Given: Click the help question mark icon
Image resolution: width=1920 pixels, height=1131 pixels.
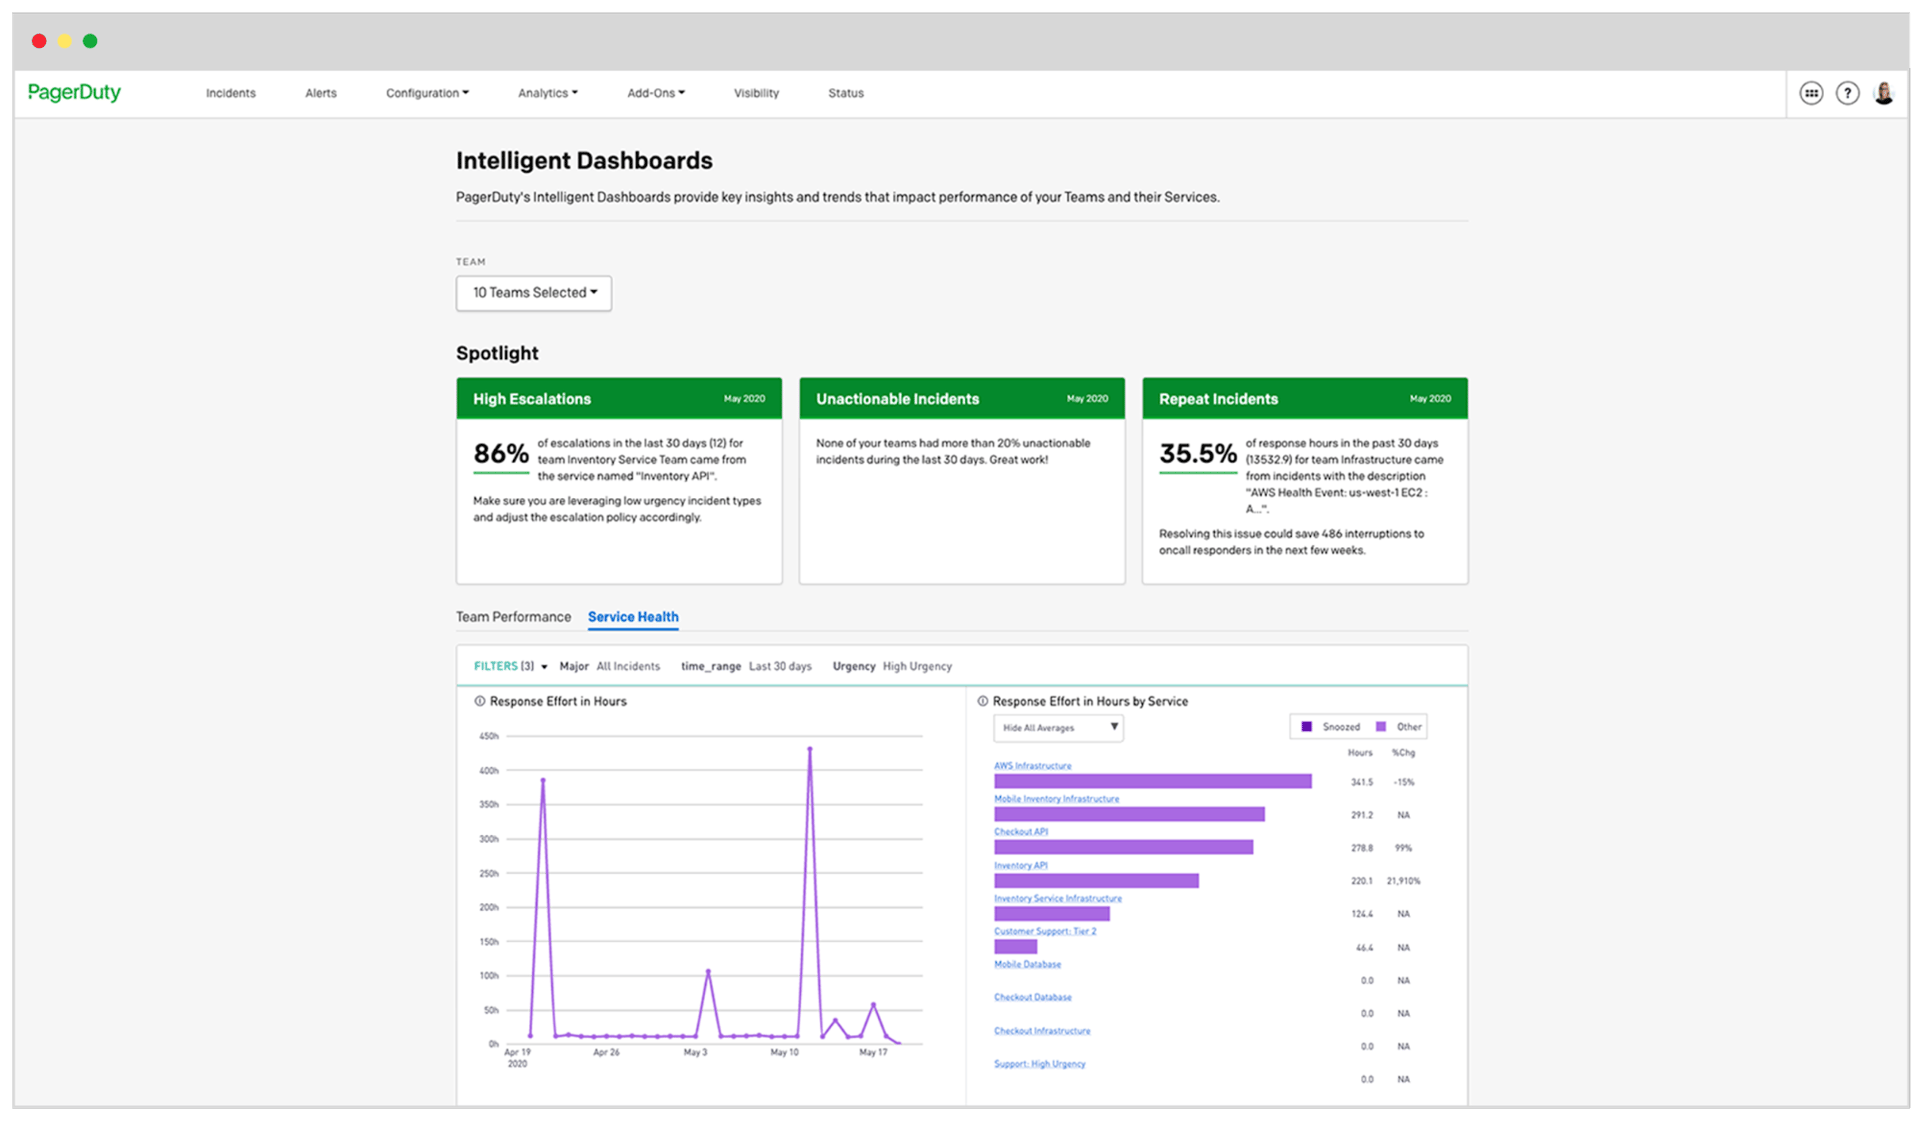Looking at the screenshot, I should 1847,93.
